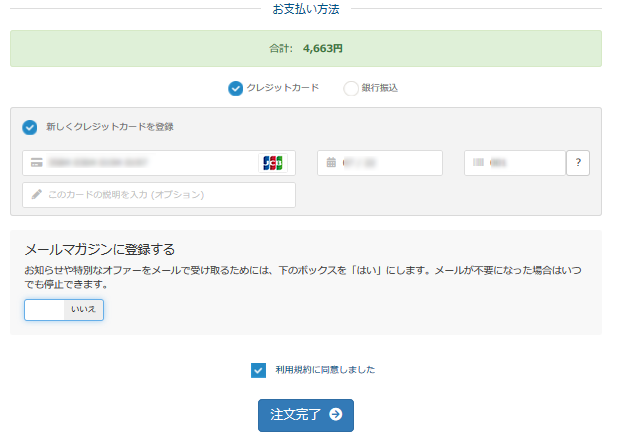This screenshot has height=443, width=620.
Task: Click the メールマガジンに登録する heading
Action: click(106, 249)
